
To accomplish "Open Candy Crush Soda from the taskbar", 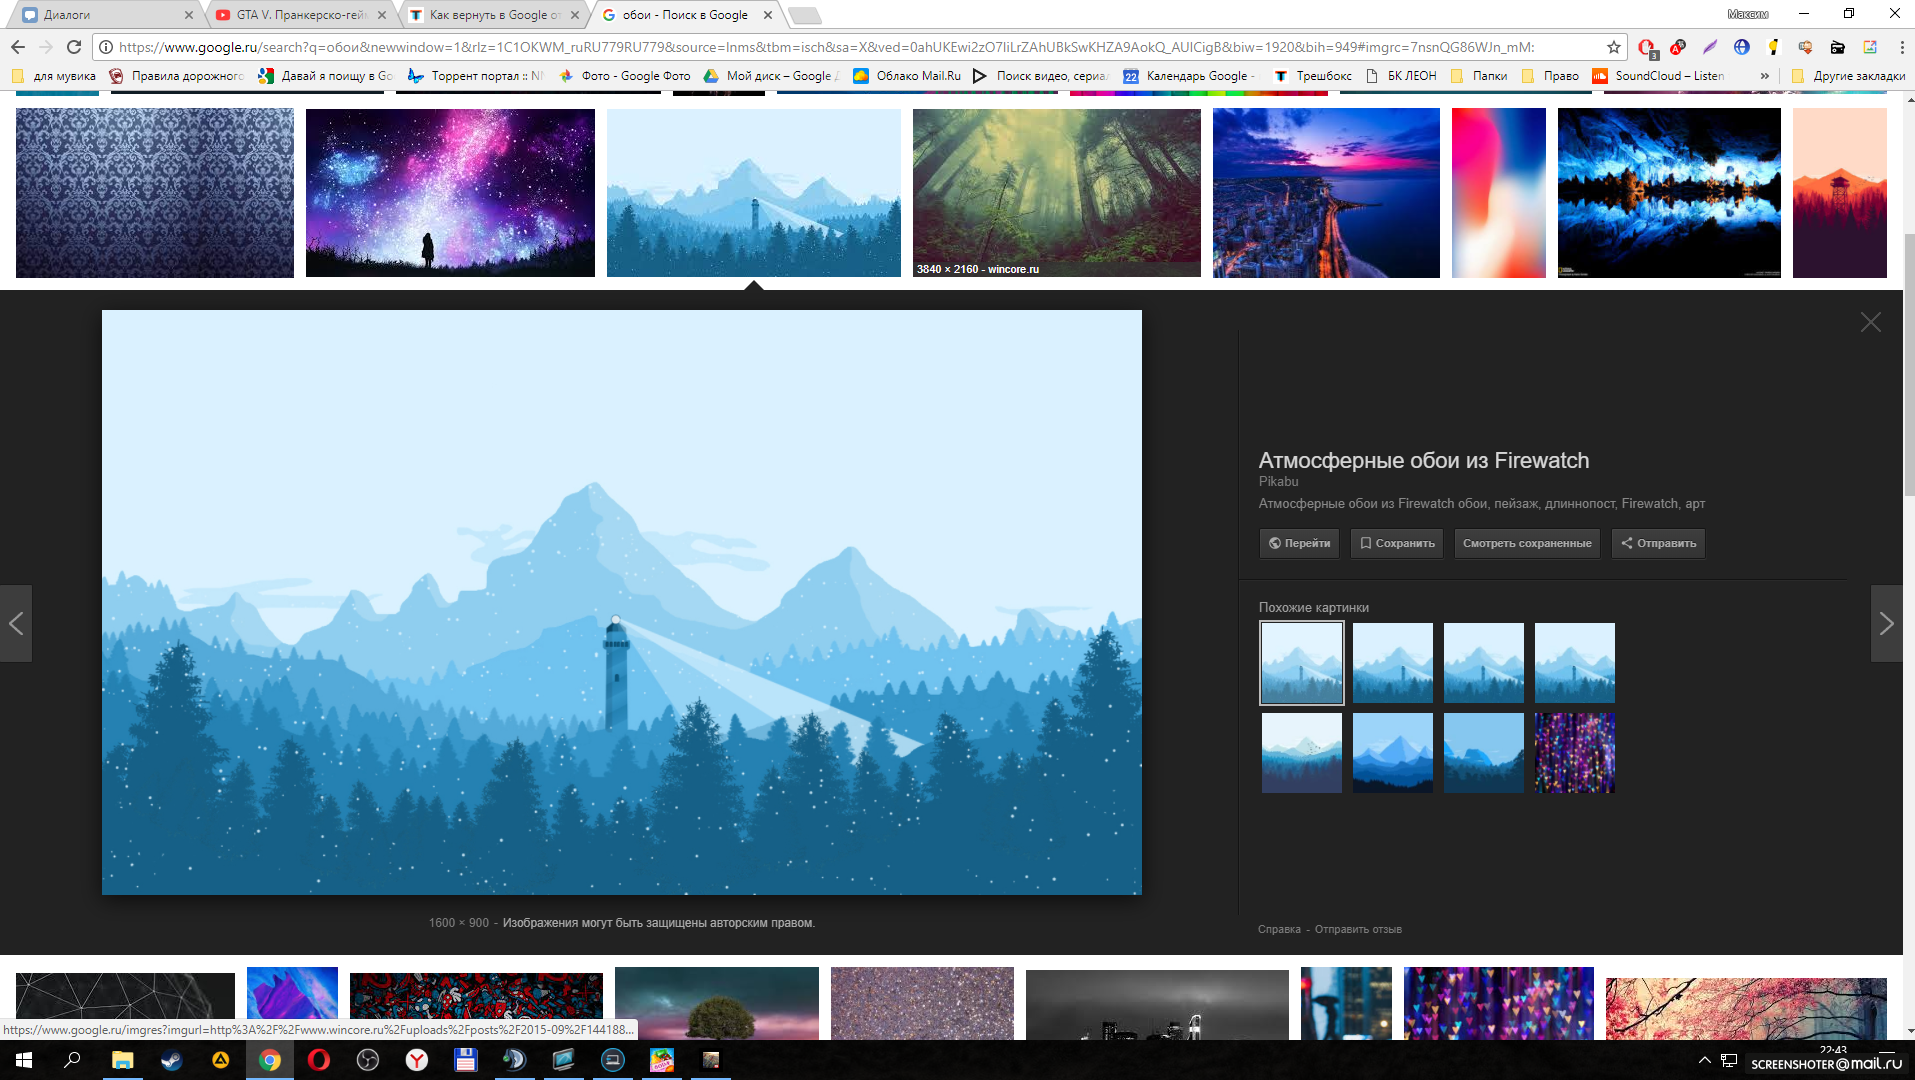I will 662,1060.
